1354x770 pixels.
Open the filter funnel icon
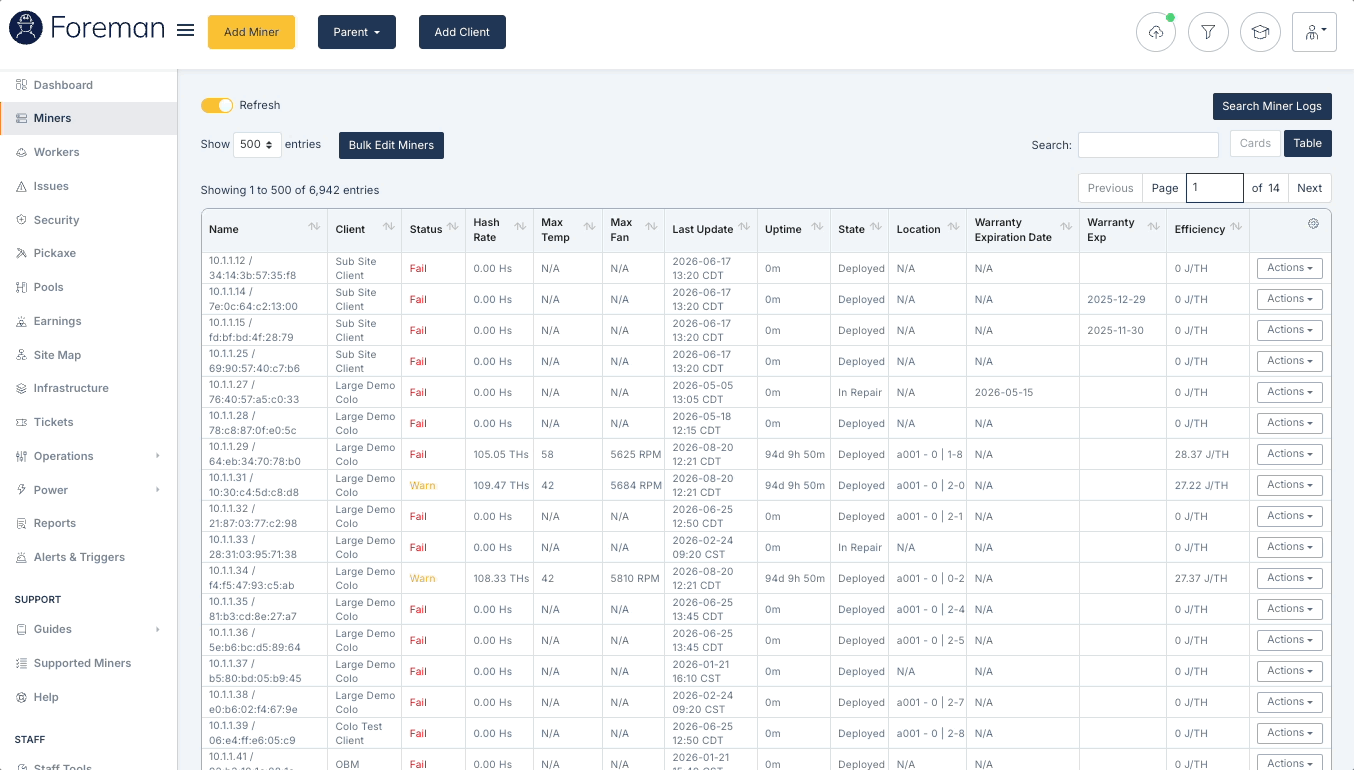coord(1208,32)
